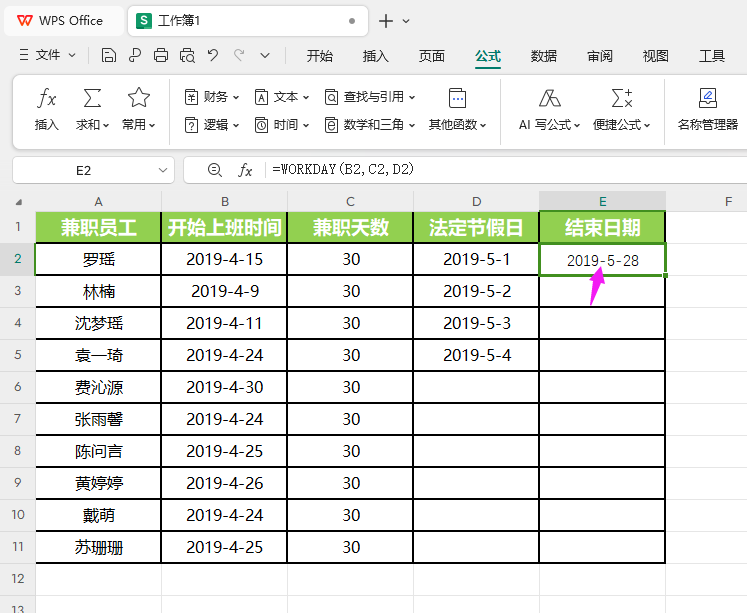Screen dimensions: 747x613
Task: Click the Save icon
Action: [x=109, y=56]
